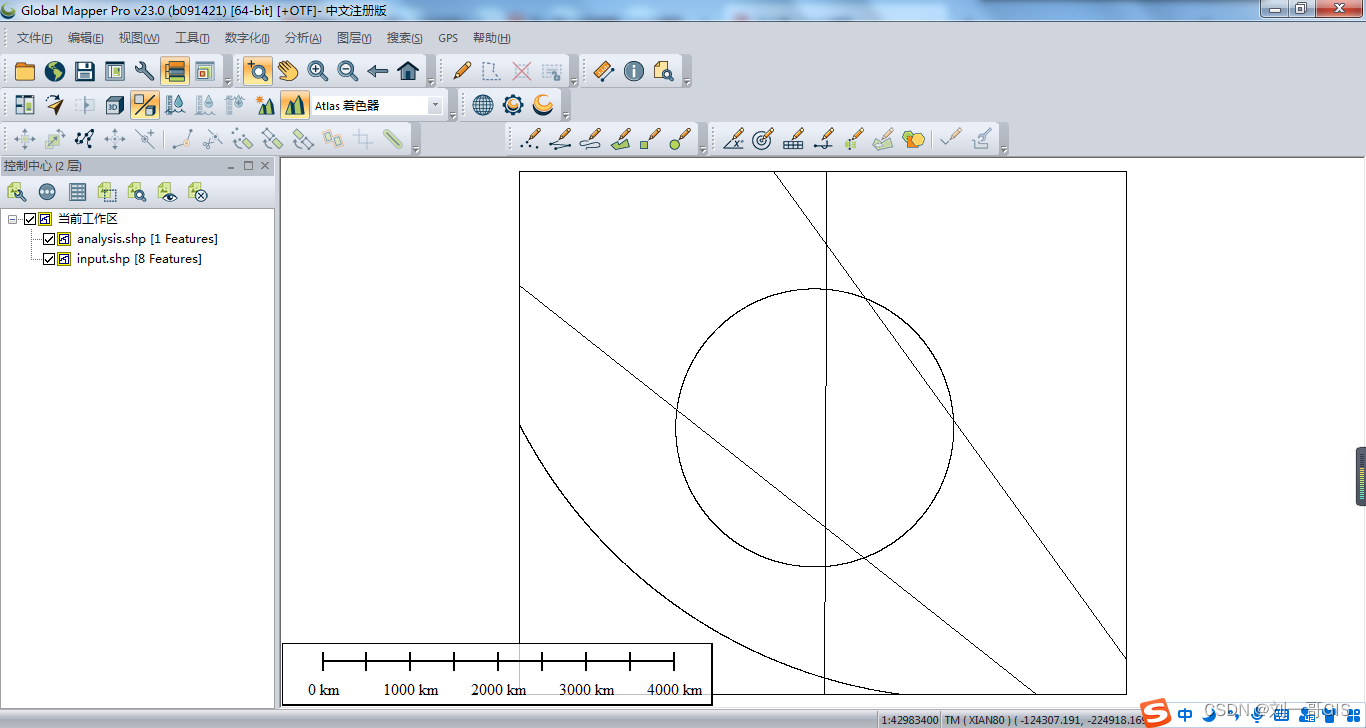Open GPS menu

tap(448, 38)
